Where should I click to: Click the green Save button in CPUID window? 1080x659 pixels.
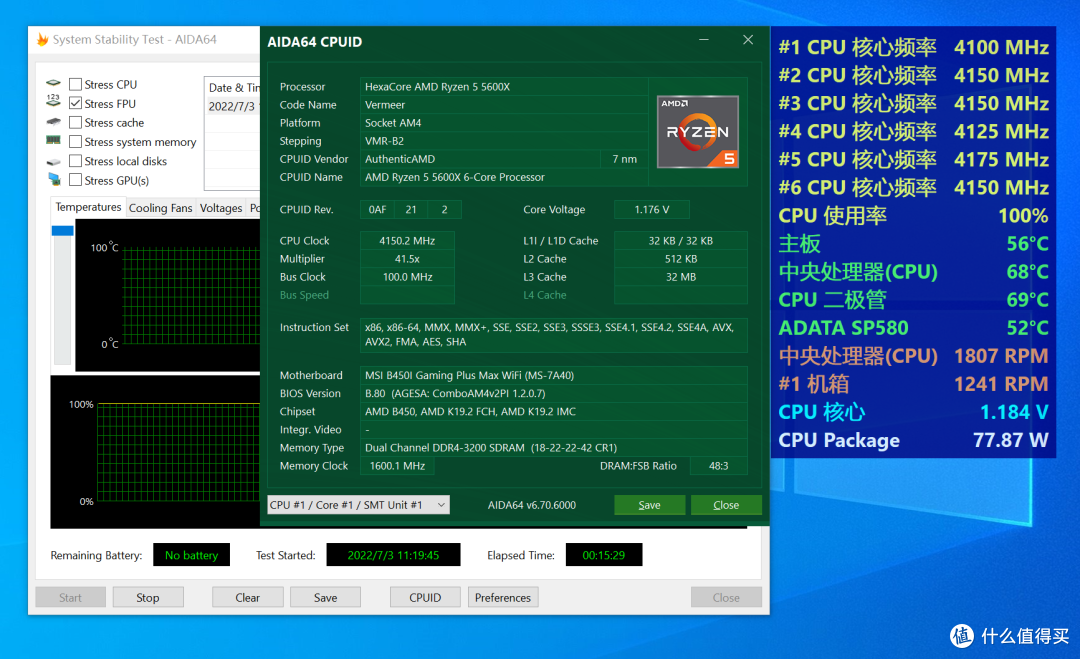click(x=650, y=505)
